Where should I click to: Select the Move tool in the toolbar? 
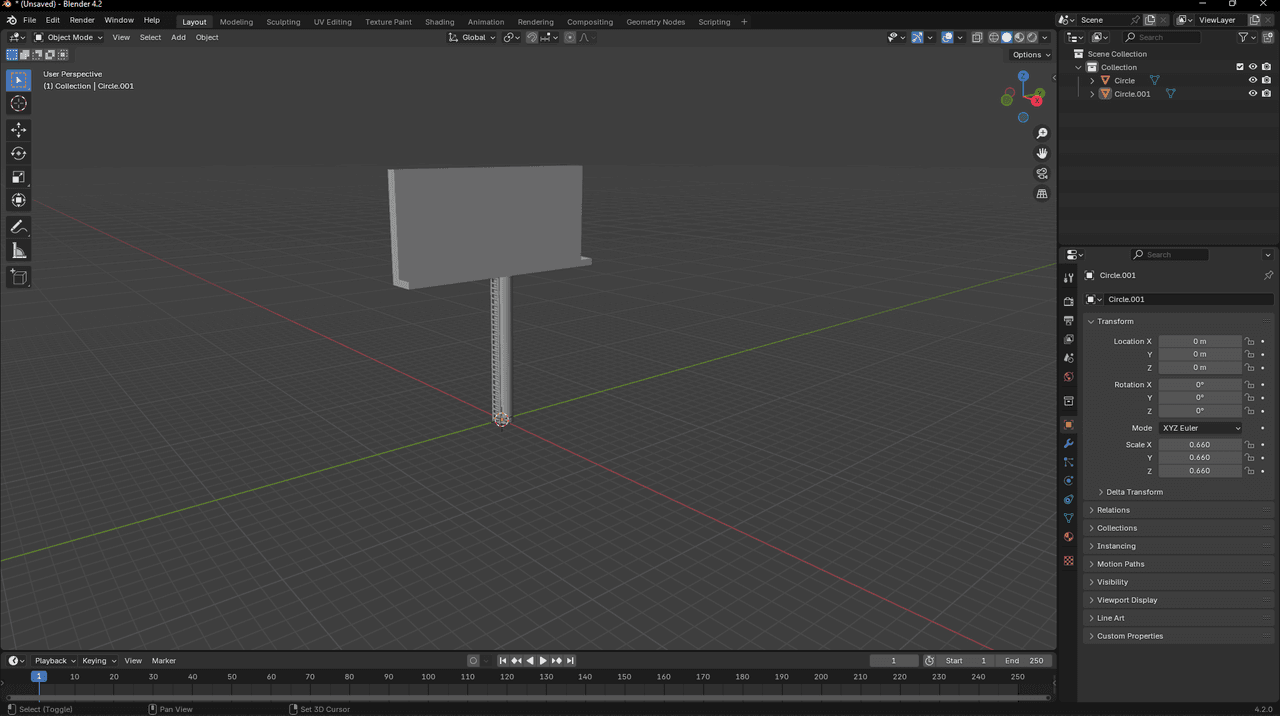pos(18,130)
